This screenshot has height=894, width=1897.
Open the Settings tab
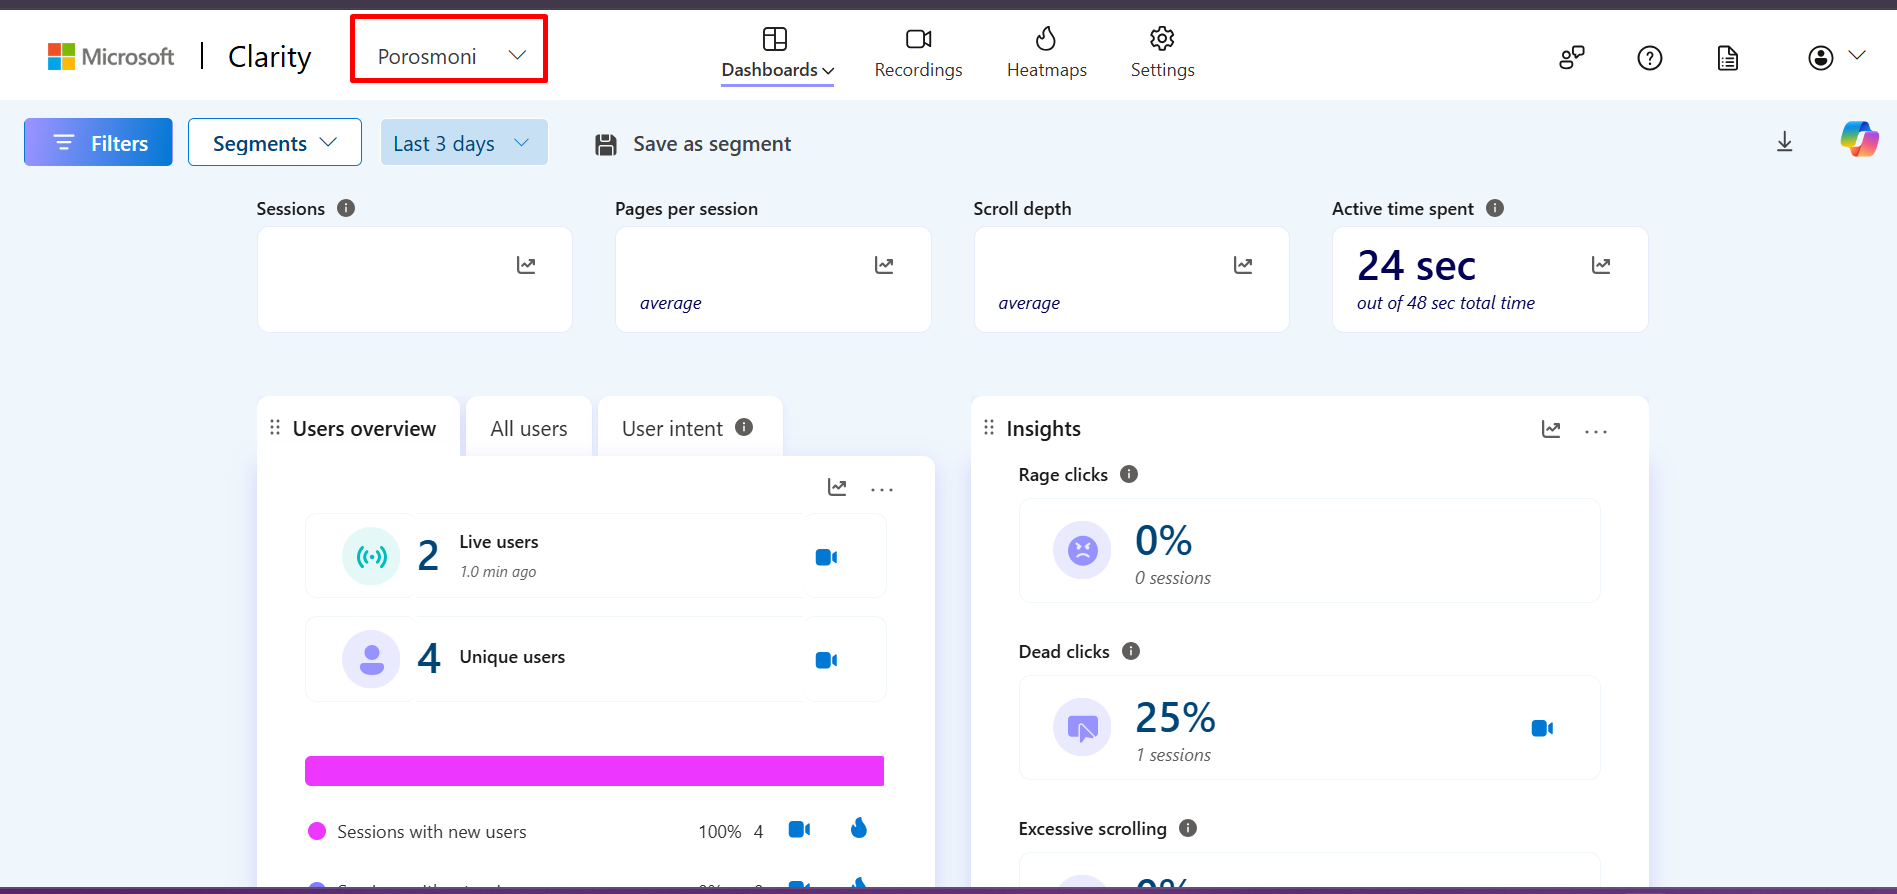click(x=1162, y=54)
